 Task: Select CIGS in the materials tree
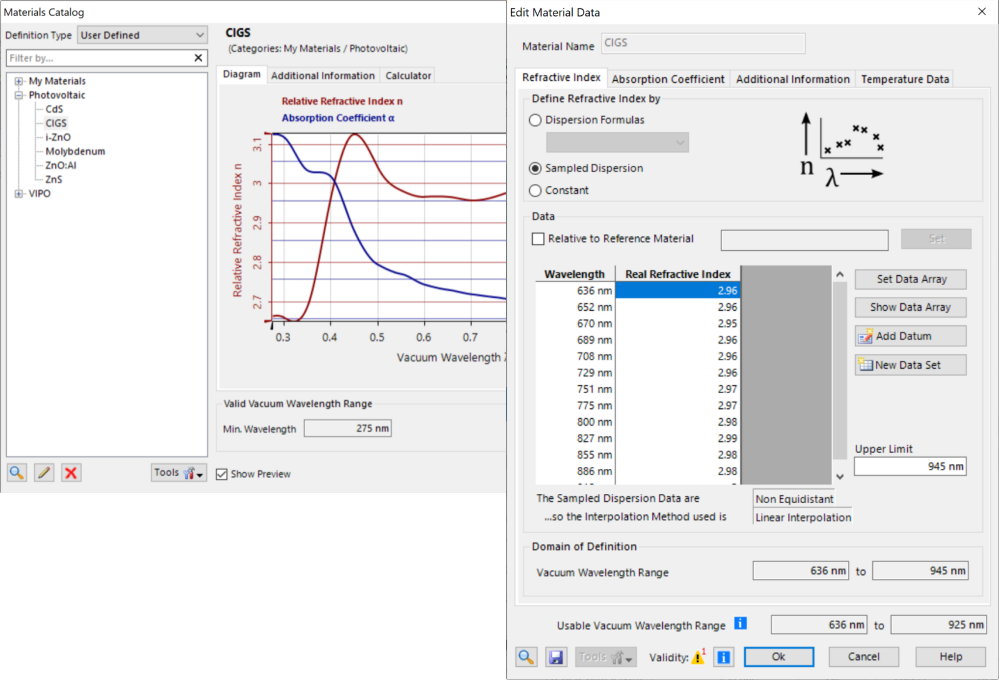click(56, 124)
